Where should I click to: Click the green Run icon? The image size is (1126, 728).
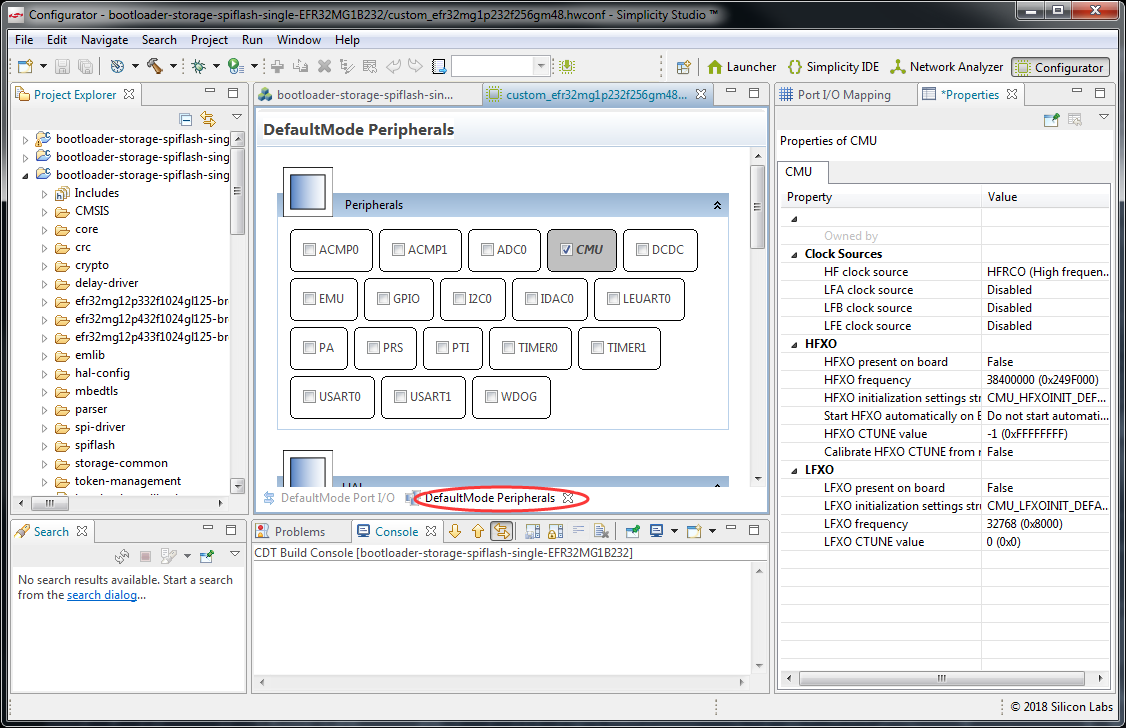235,67
